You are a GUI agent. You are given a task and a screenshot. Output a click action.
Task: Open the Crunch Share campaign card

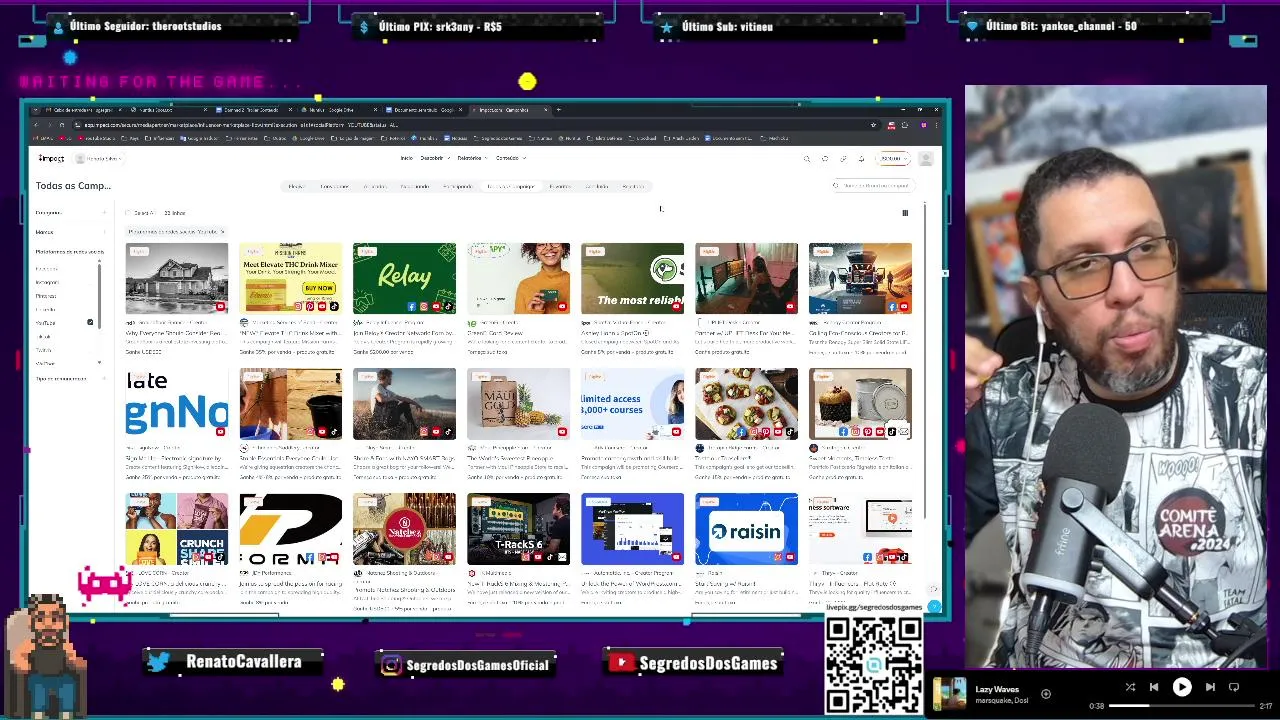click(x=176, y=529)
